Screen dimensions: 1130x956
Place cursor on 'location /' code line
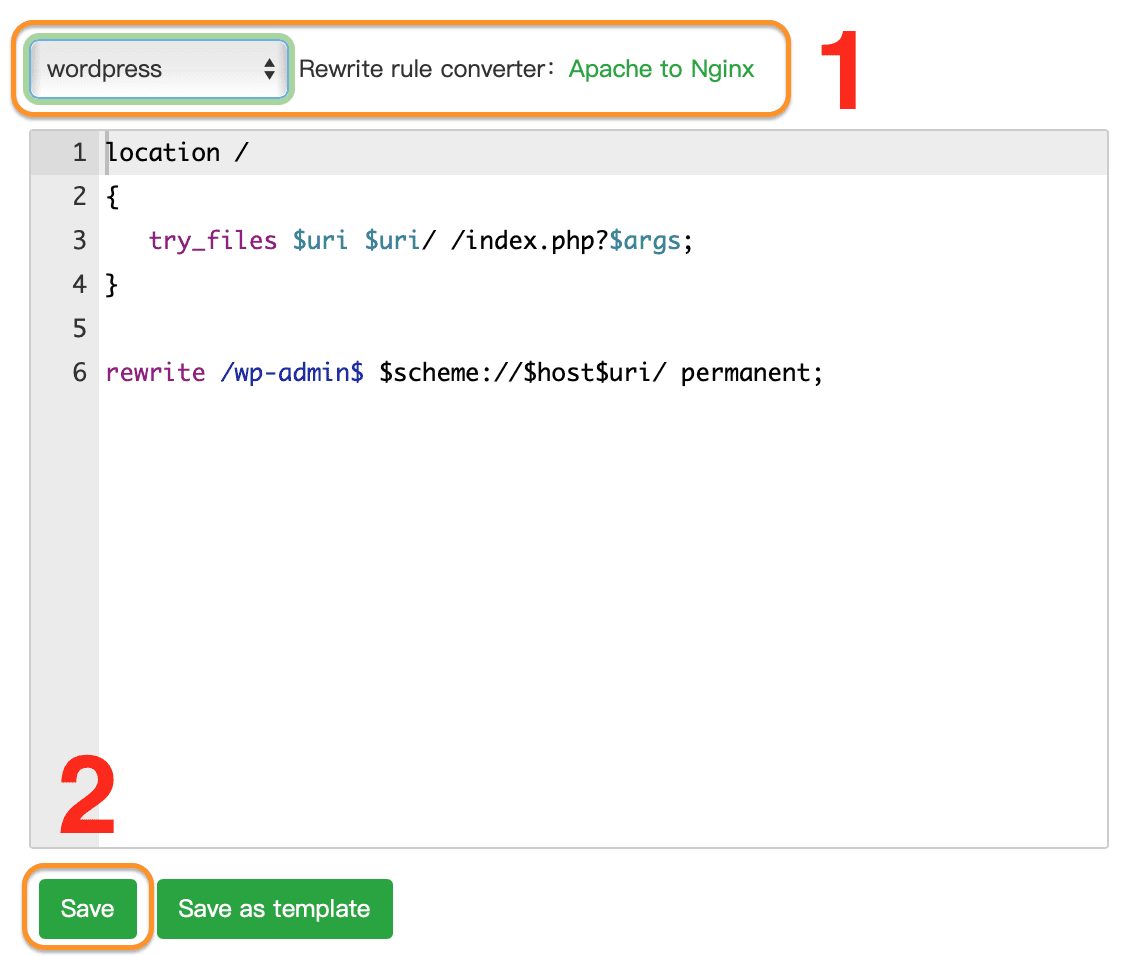[177, 153]
